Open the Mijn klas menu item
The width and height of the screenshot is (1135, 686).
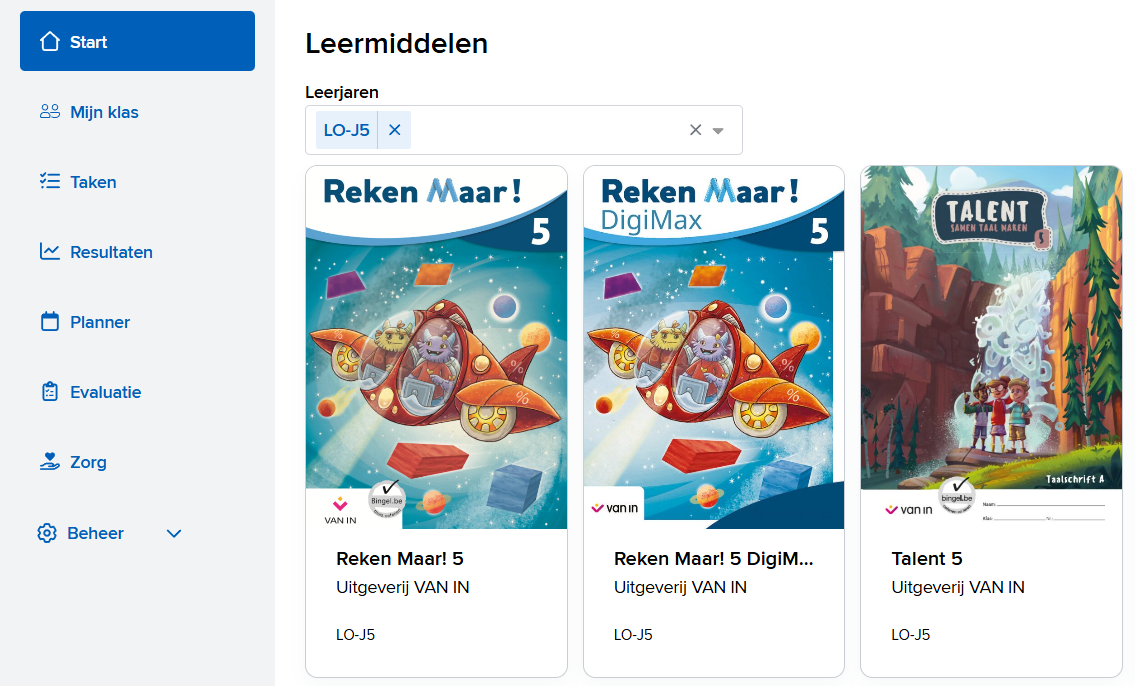coord(104,112)
